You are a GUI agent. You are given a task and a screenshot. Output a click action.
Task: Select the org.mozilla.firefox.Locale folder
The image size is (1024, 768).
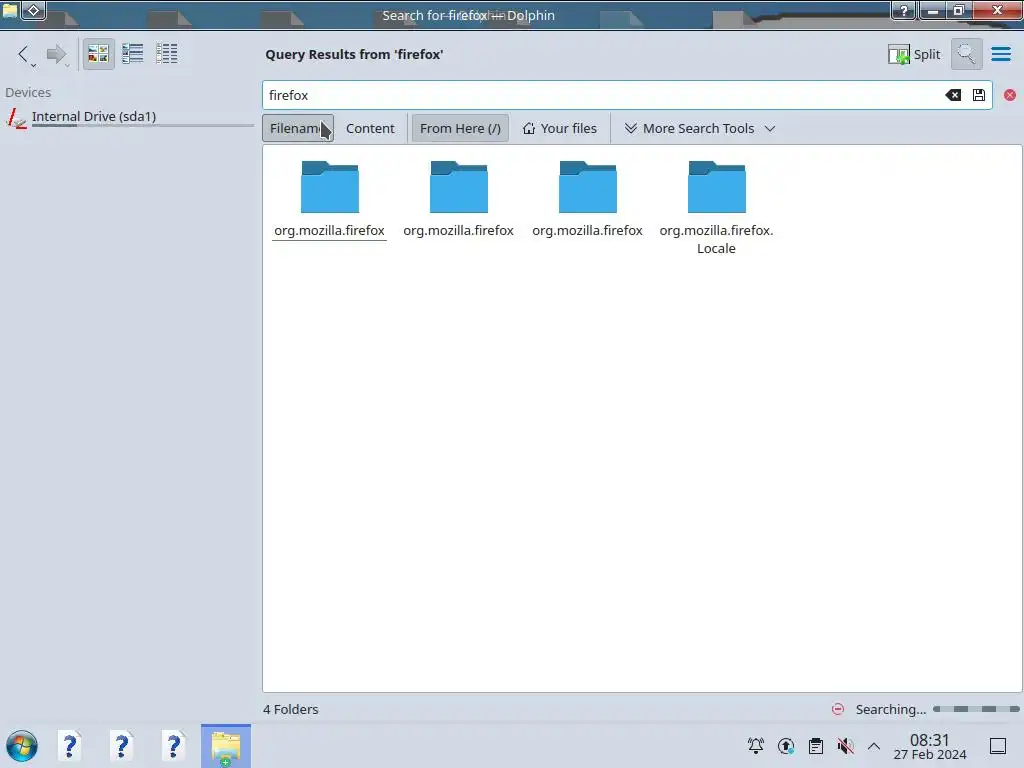point(716,208)
